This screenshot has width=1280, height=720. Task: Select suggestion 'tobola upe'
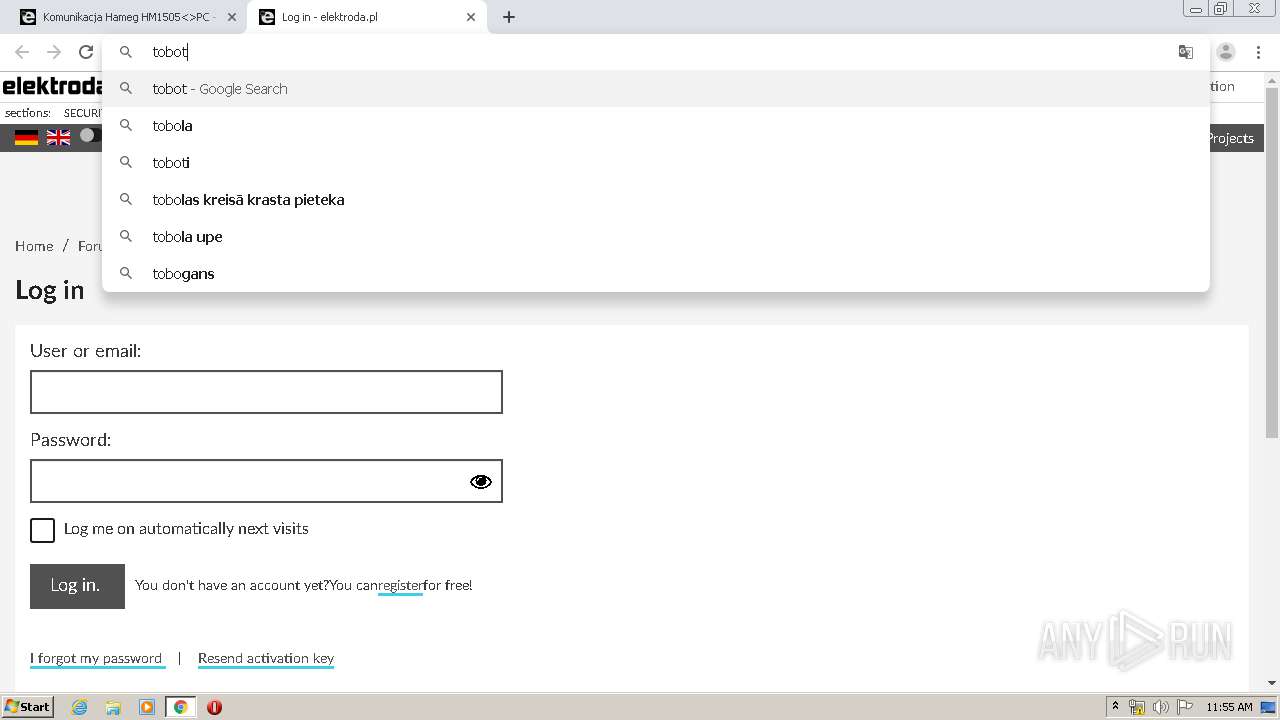[656, 237]
